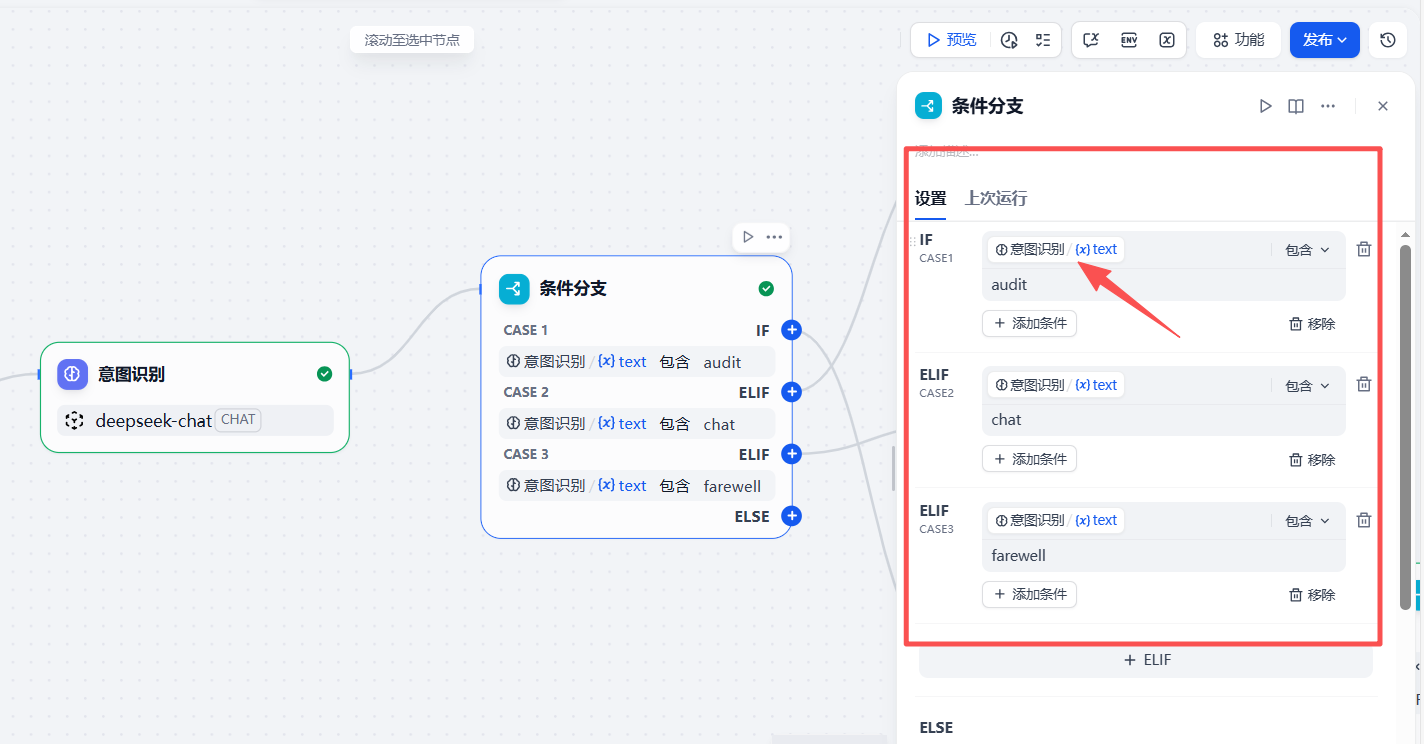This screenshot has height=744, width=1424.
Task: Click 移除 to remove CASE2
Action: coord(1312,460)
